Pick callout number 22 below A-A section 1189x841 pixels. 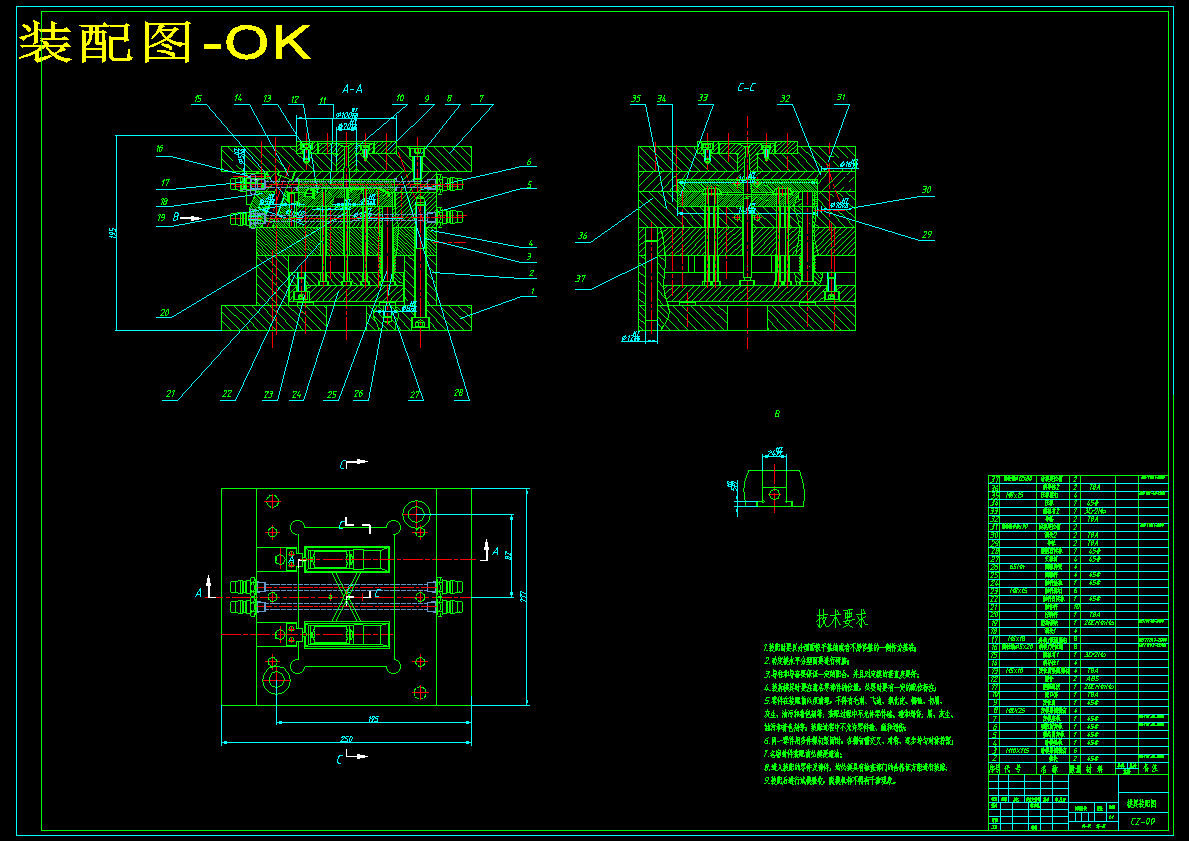coord(227,394)
